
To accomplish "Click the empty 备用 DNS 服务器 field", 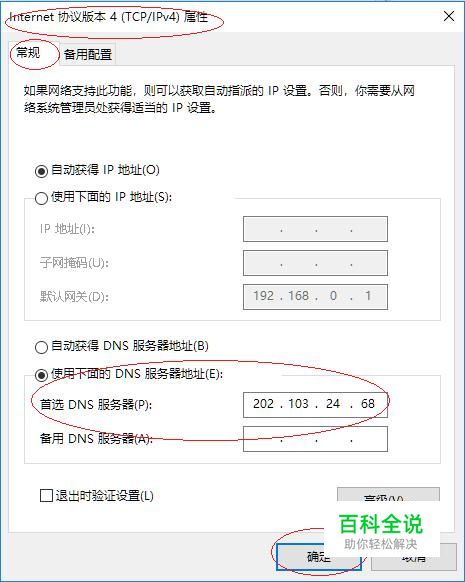I will tap(315, 439).
